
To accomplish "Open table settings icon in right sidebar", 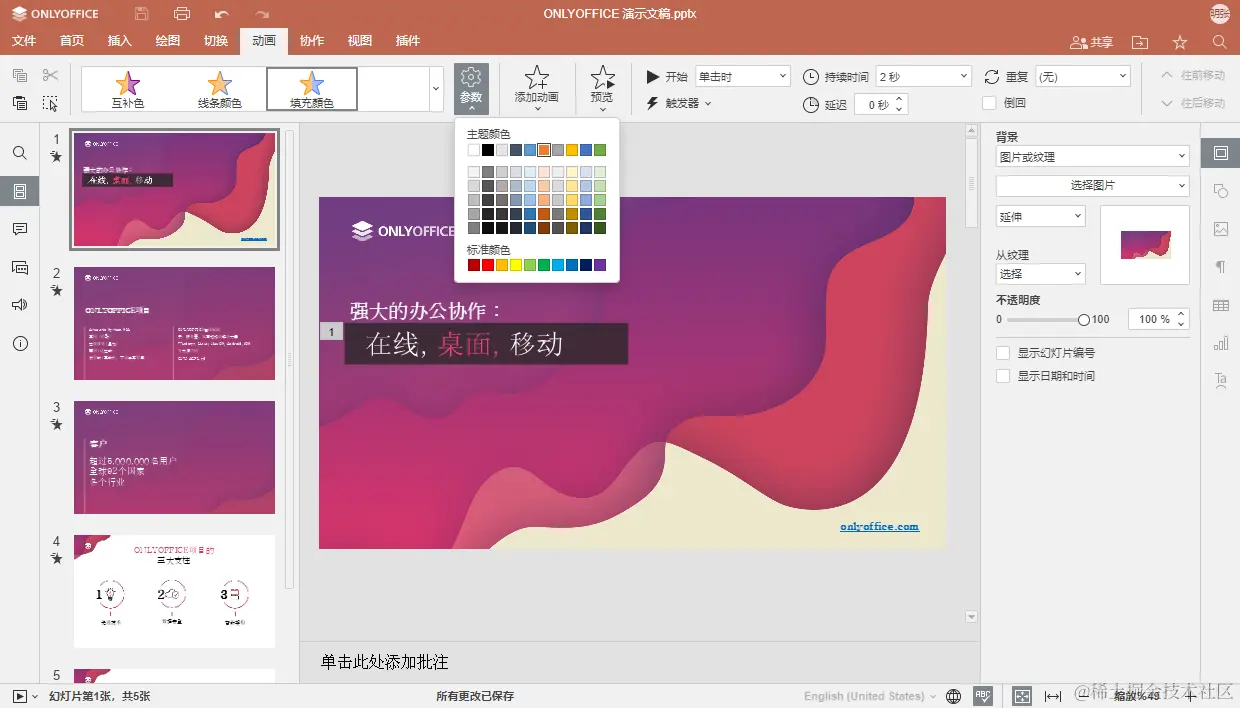I will point(1221,306).
